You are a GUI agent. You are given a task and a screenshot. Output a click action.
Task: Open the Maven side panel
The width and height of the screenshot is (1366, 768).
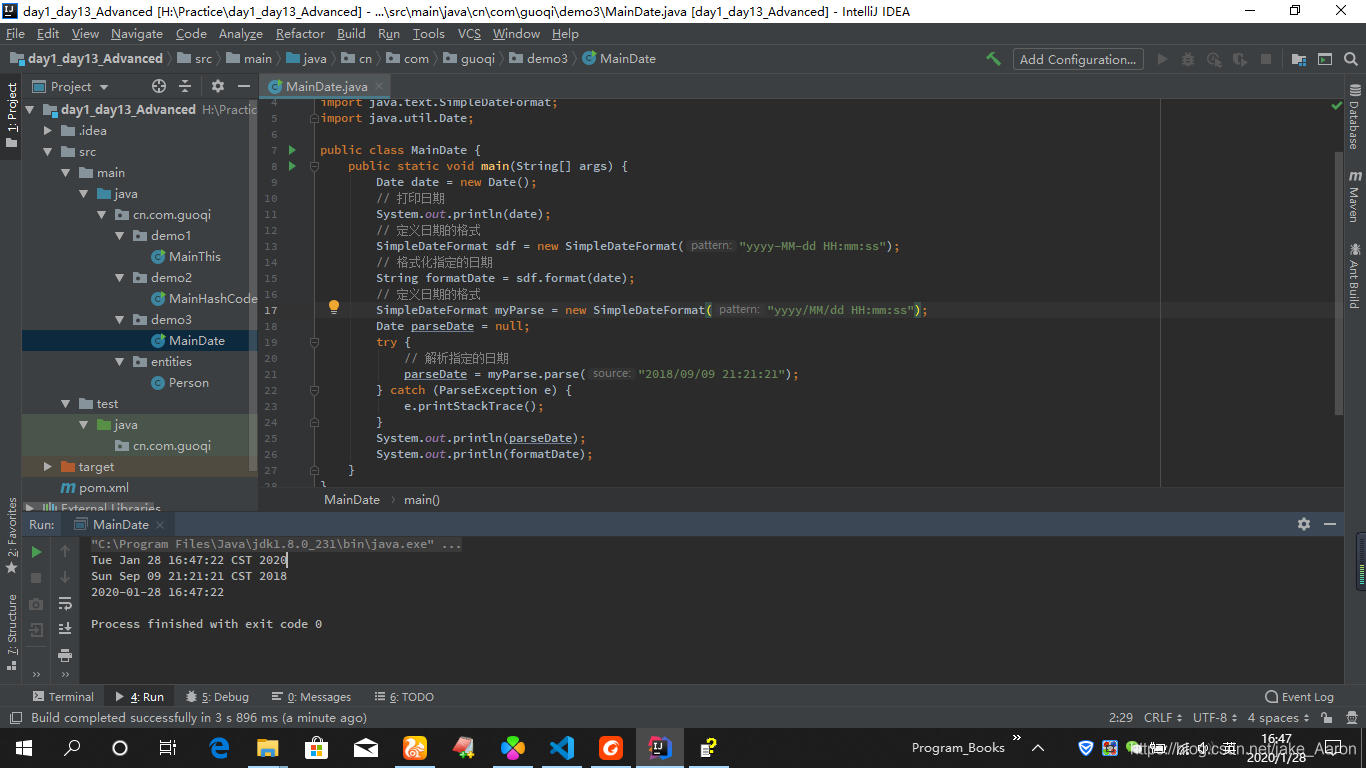pyautogui.click(x=1354, y=196)
